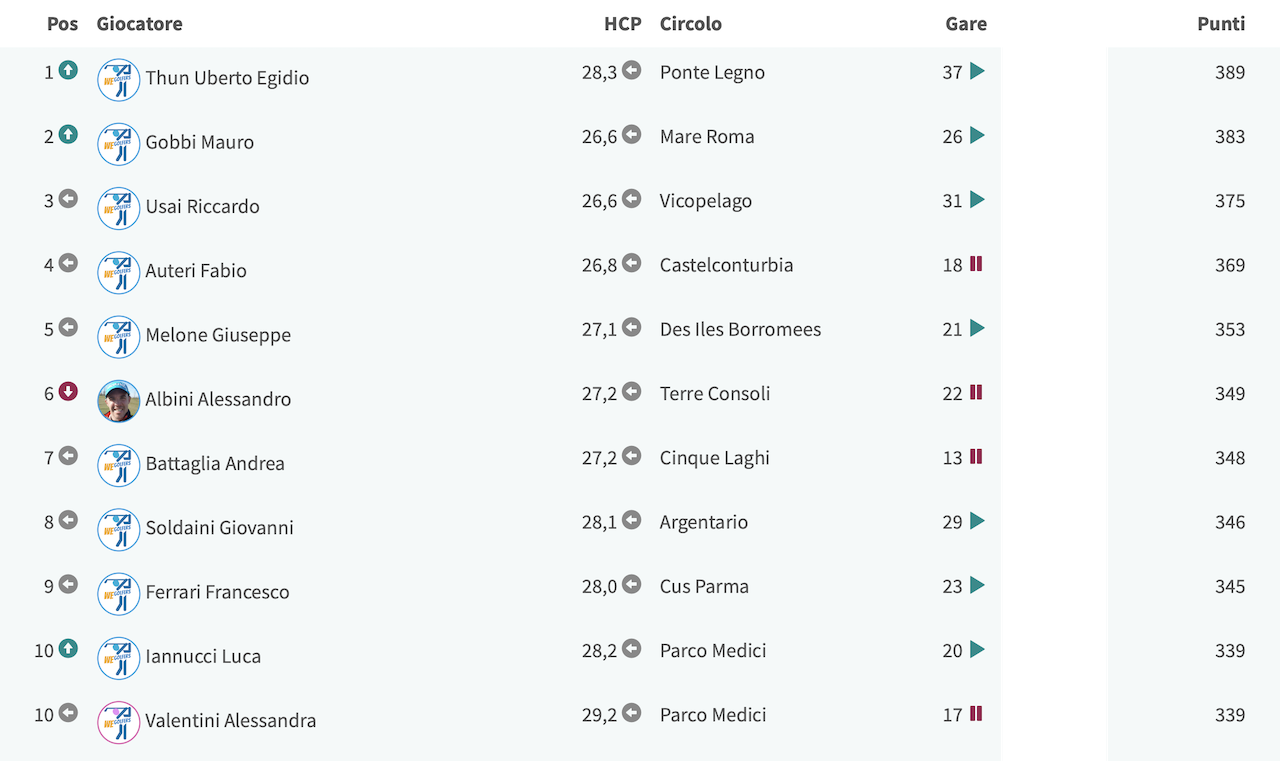
Task: Click grey HCP arrow beside 27,1 for Melone Giuseppe
Action: (631, 327)
